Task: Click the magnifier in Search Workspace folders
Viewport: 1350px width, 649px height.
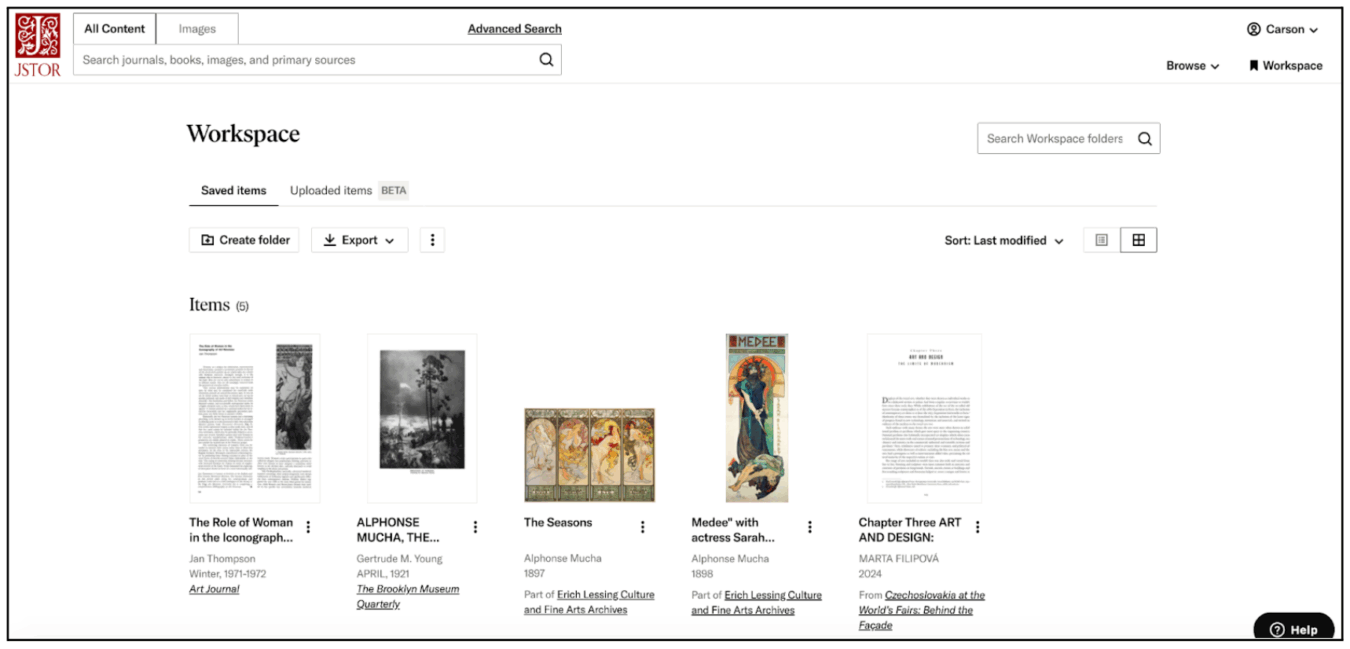Action: (1144, 138)
